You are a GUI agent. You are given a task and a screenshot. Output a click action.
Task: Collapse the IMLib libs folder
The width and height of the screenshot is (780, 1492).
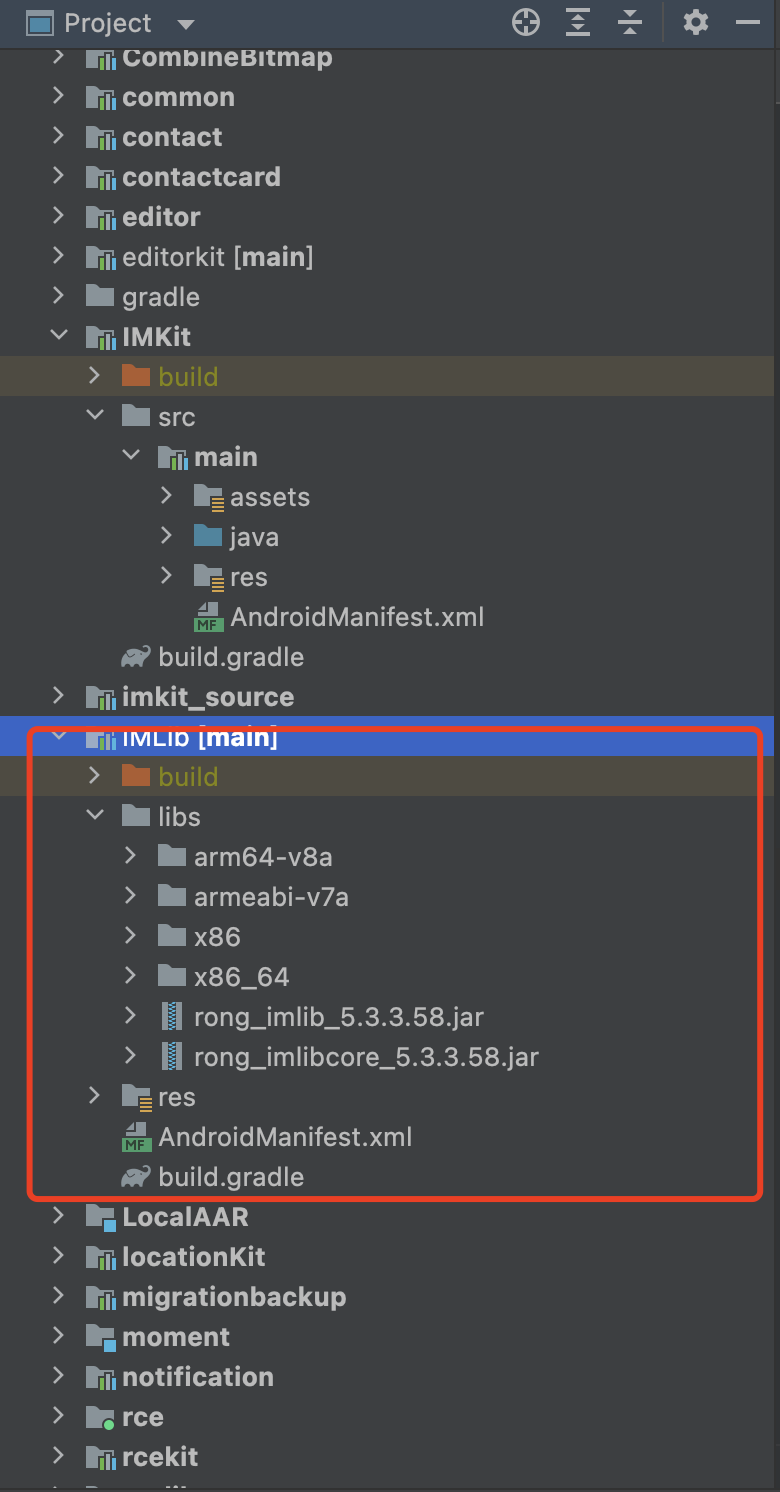click(x=94, y=817)
